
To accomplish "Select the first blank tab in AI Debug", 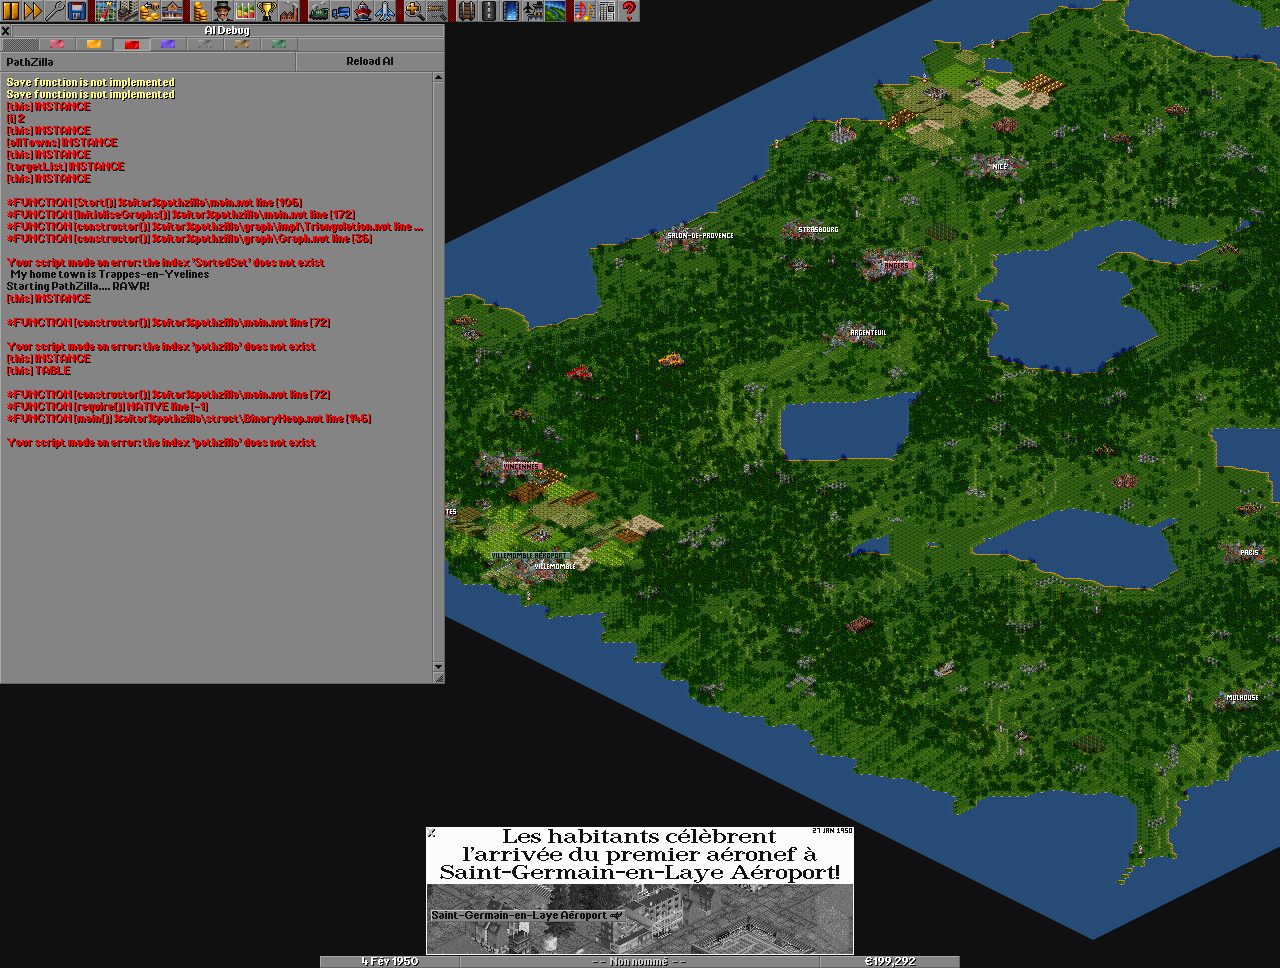I will tap(20, 44).
